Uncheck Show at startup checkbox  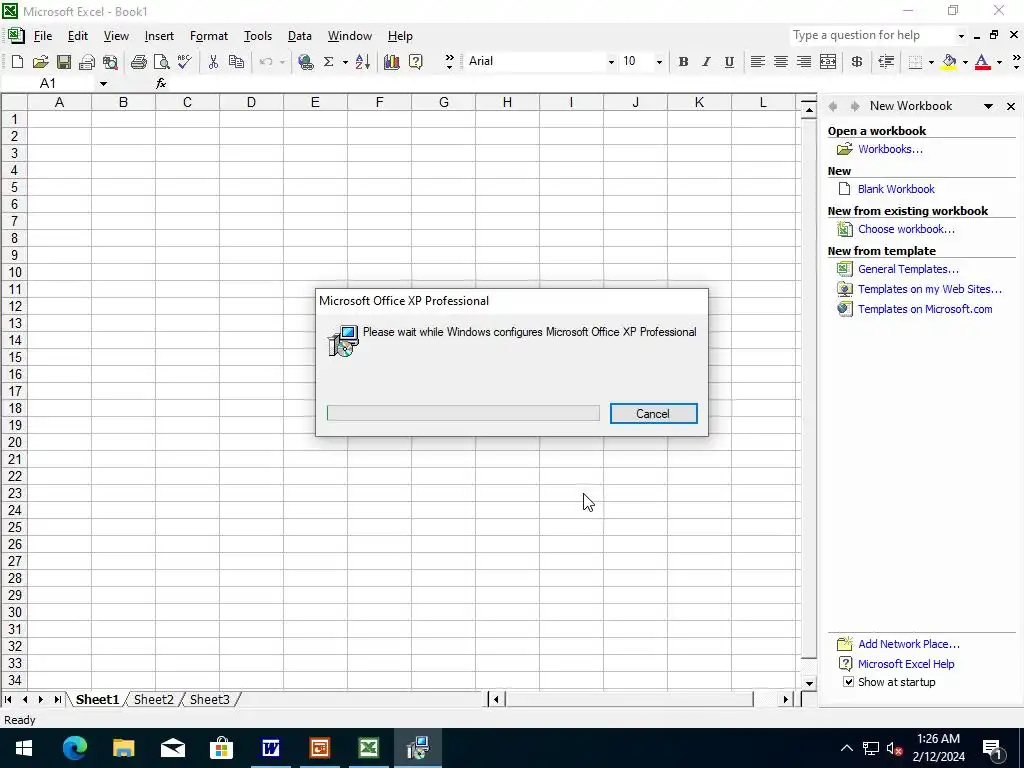click(x=848, y=682)
